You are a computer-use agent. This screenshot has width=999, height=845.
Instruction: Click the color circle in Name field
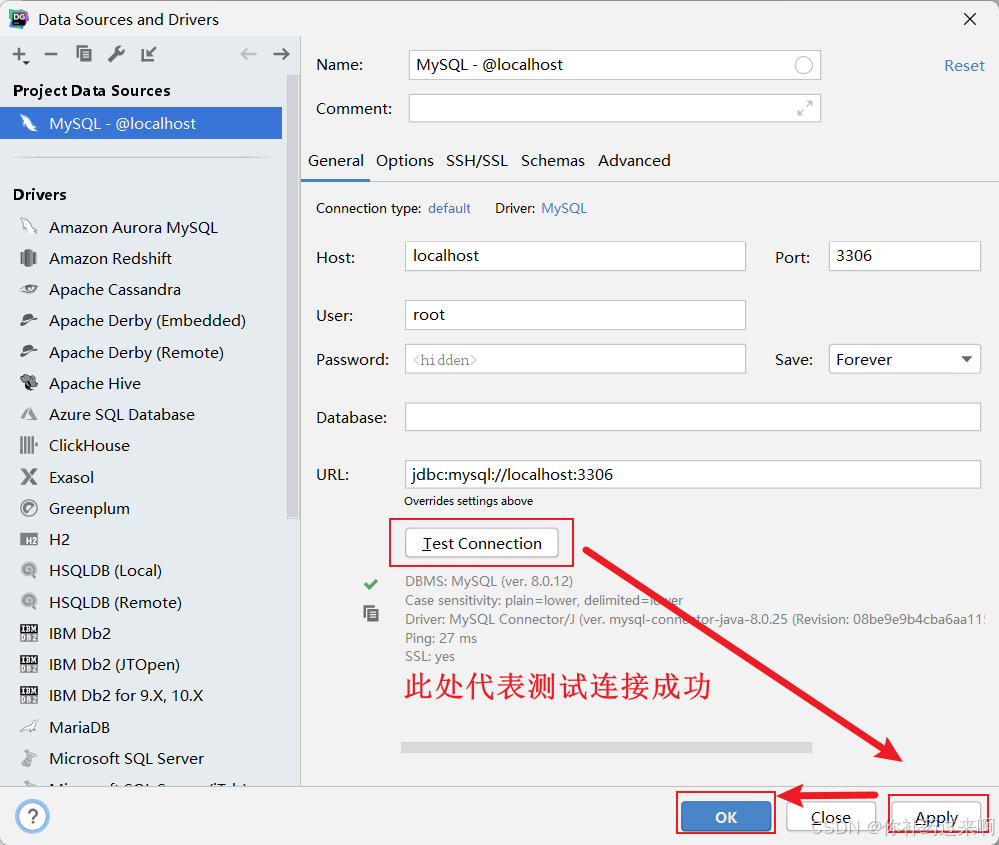803,65
